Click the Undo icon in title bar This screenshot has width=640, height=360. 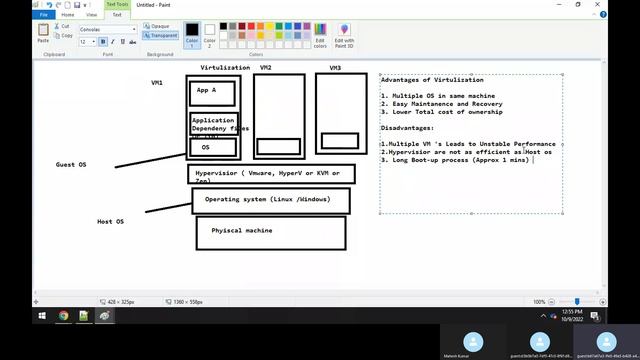(49, 5)
